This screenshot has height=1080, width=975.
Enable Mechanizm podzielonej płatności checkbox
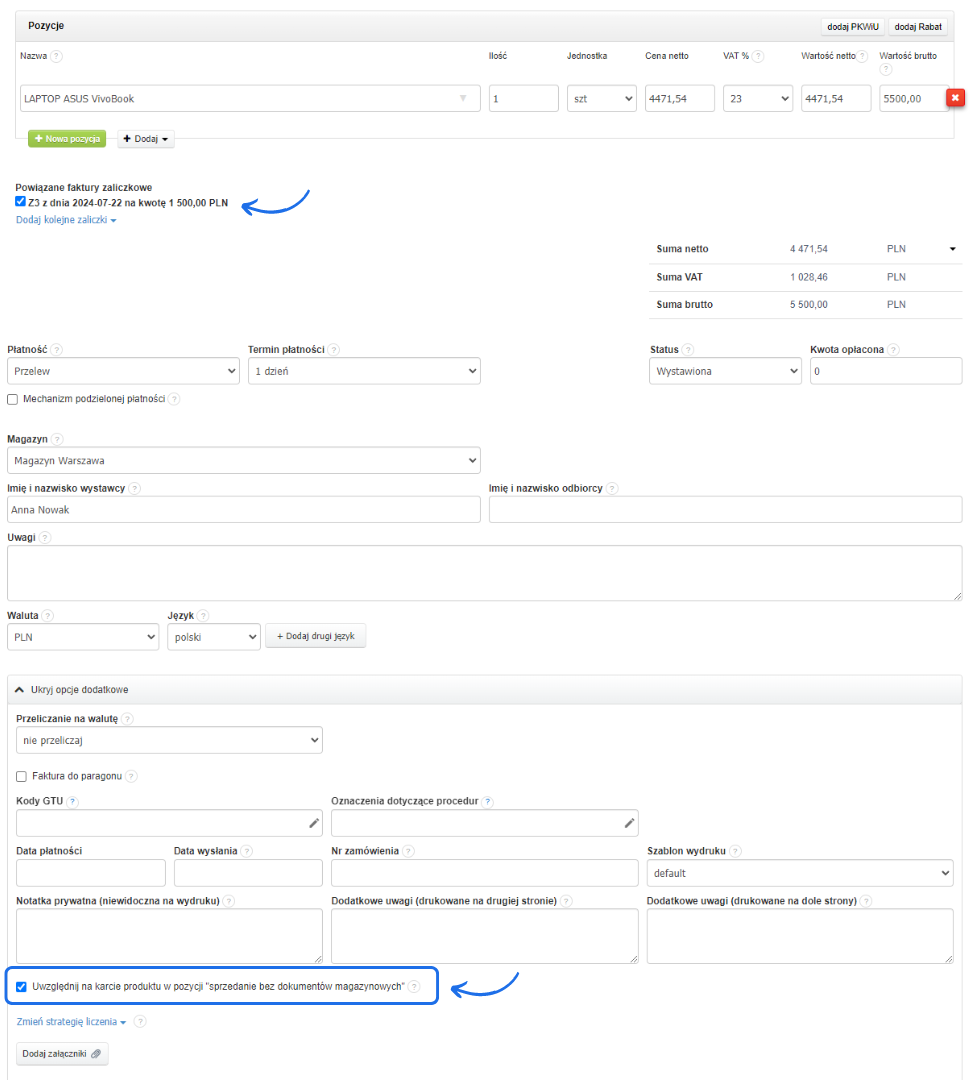pos(13,399)
